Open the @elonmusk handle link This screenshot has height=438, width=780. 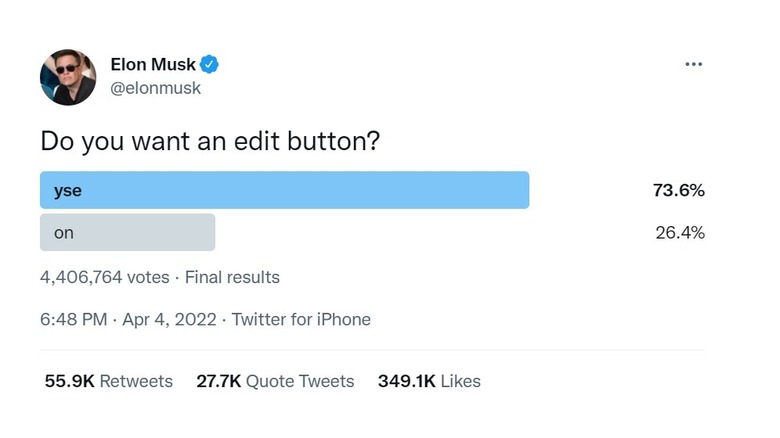click(155, 88)
